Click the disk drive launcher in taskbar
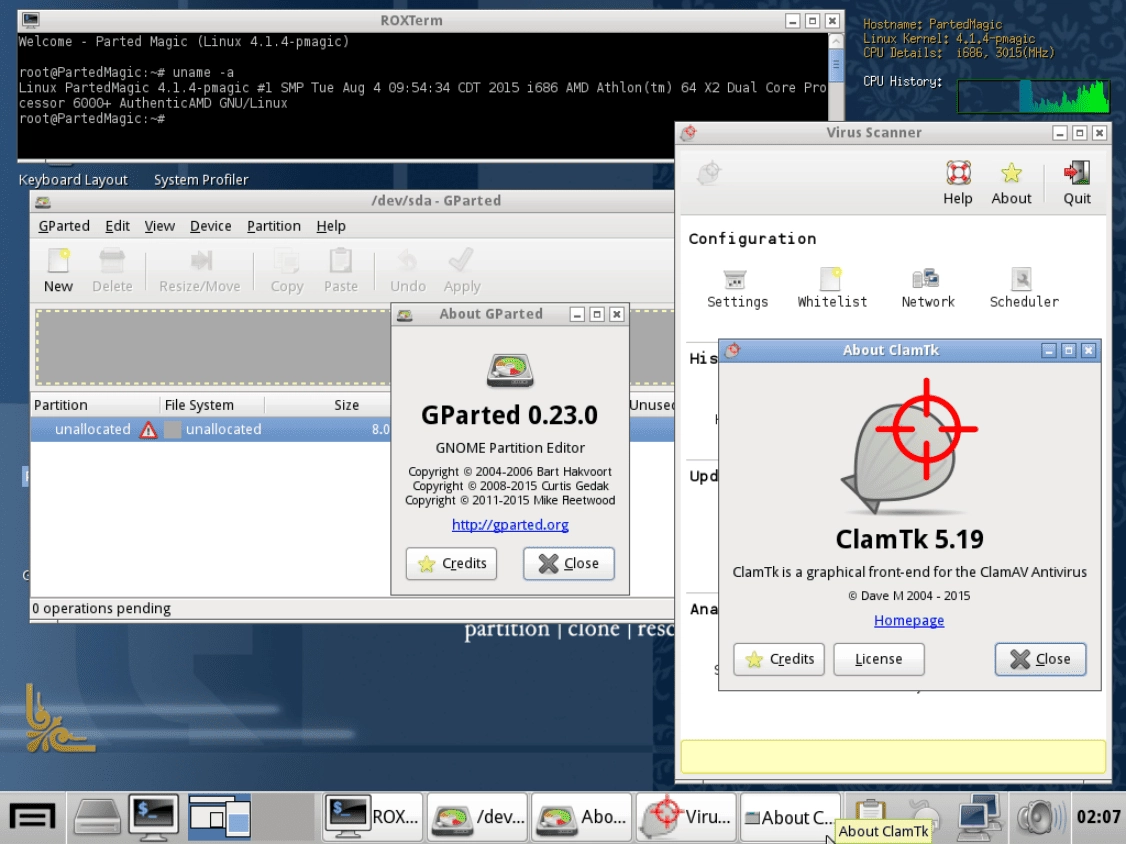This screenshot has width=1126, height=844. pos(97,817)
